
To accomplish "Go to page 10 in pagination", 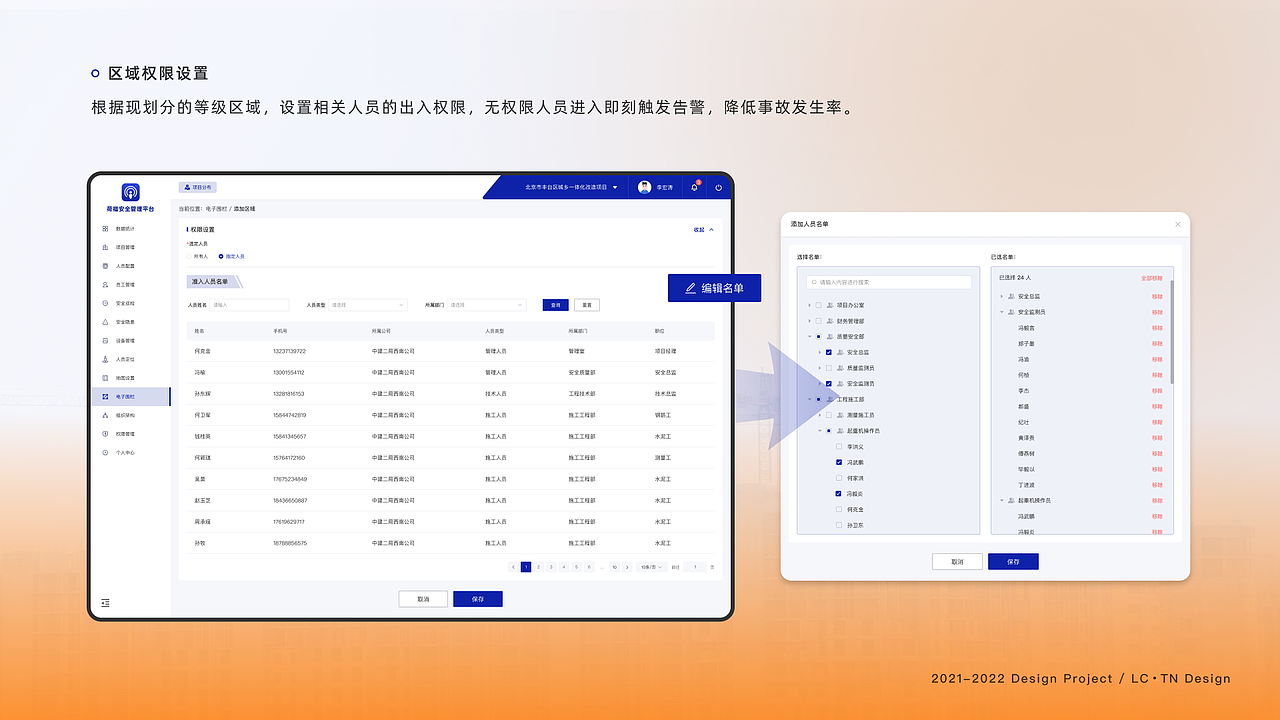I will (x=614, y=567).
